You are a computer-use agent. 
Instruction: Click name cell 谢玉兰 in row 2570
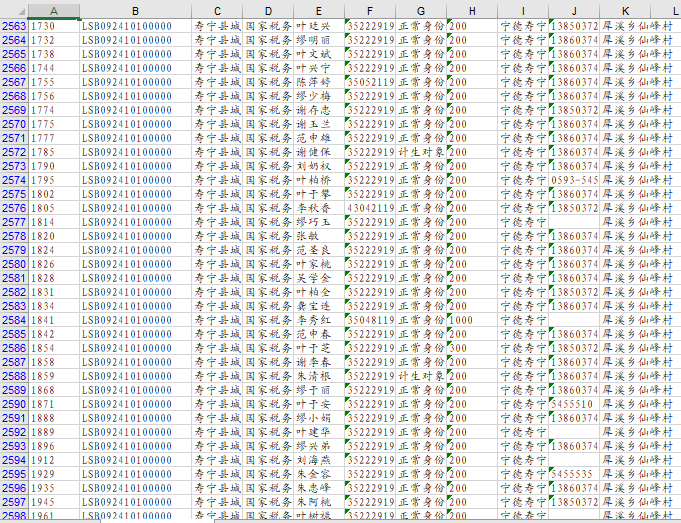[319, 124]
